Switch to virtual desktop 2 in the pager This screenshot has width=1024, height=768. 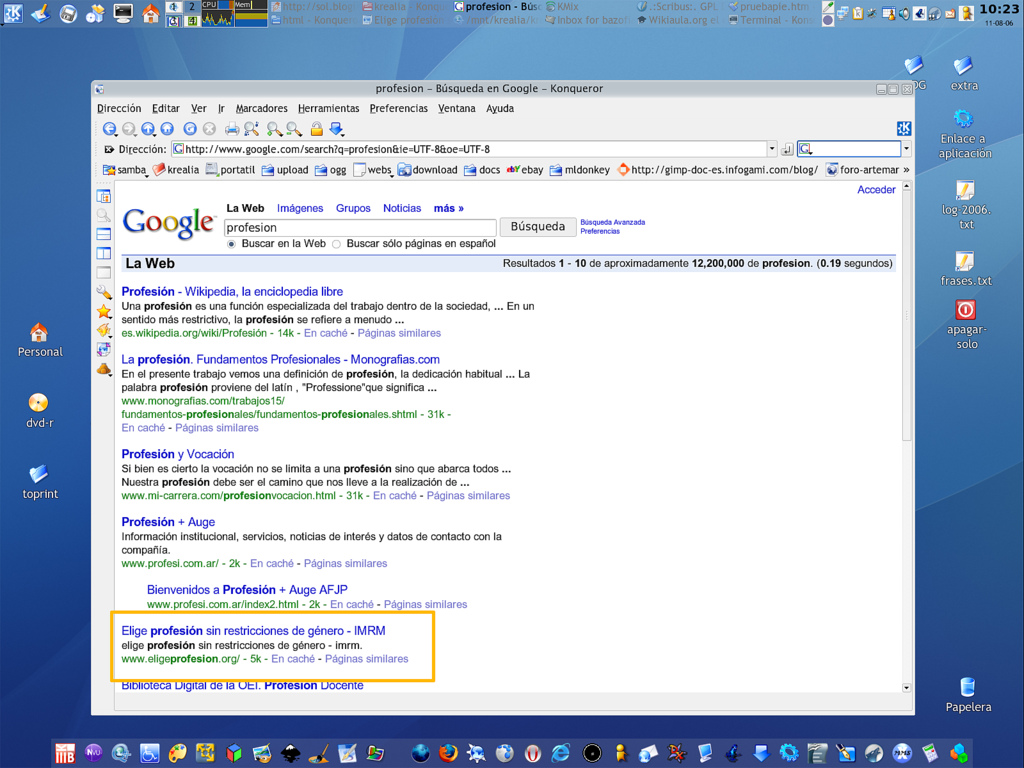pos(192,7)
